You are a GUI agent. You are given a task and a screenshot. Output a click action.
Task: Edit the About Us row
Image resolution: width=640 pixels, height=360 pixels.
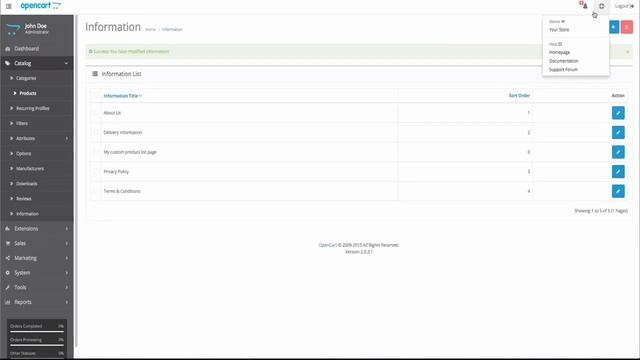click(618, 113)
